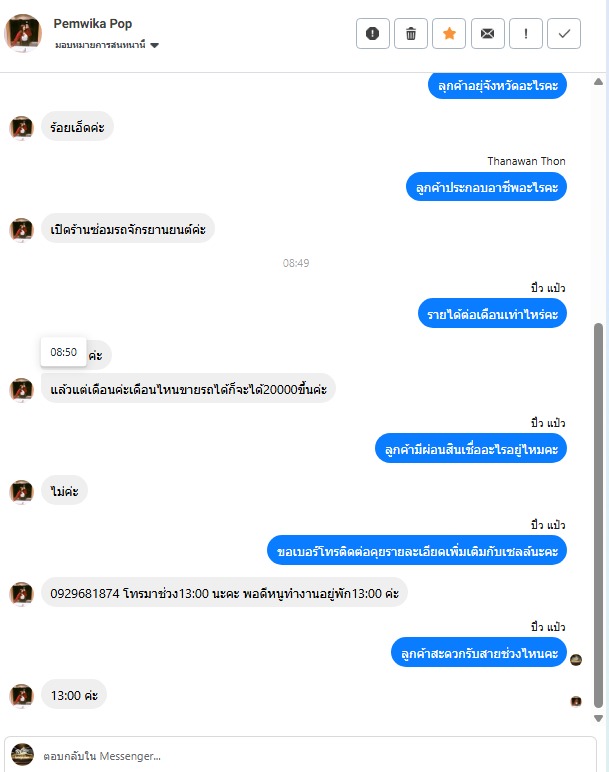Image resolution: width=609 pixels, height=772 pixels.
Task: Click scrollbar down arrow in chat
Action: click(598, 718)
